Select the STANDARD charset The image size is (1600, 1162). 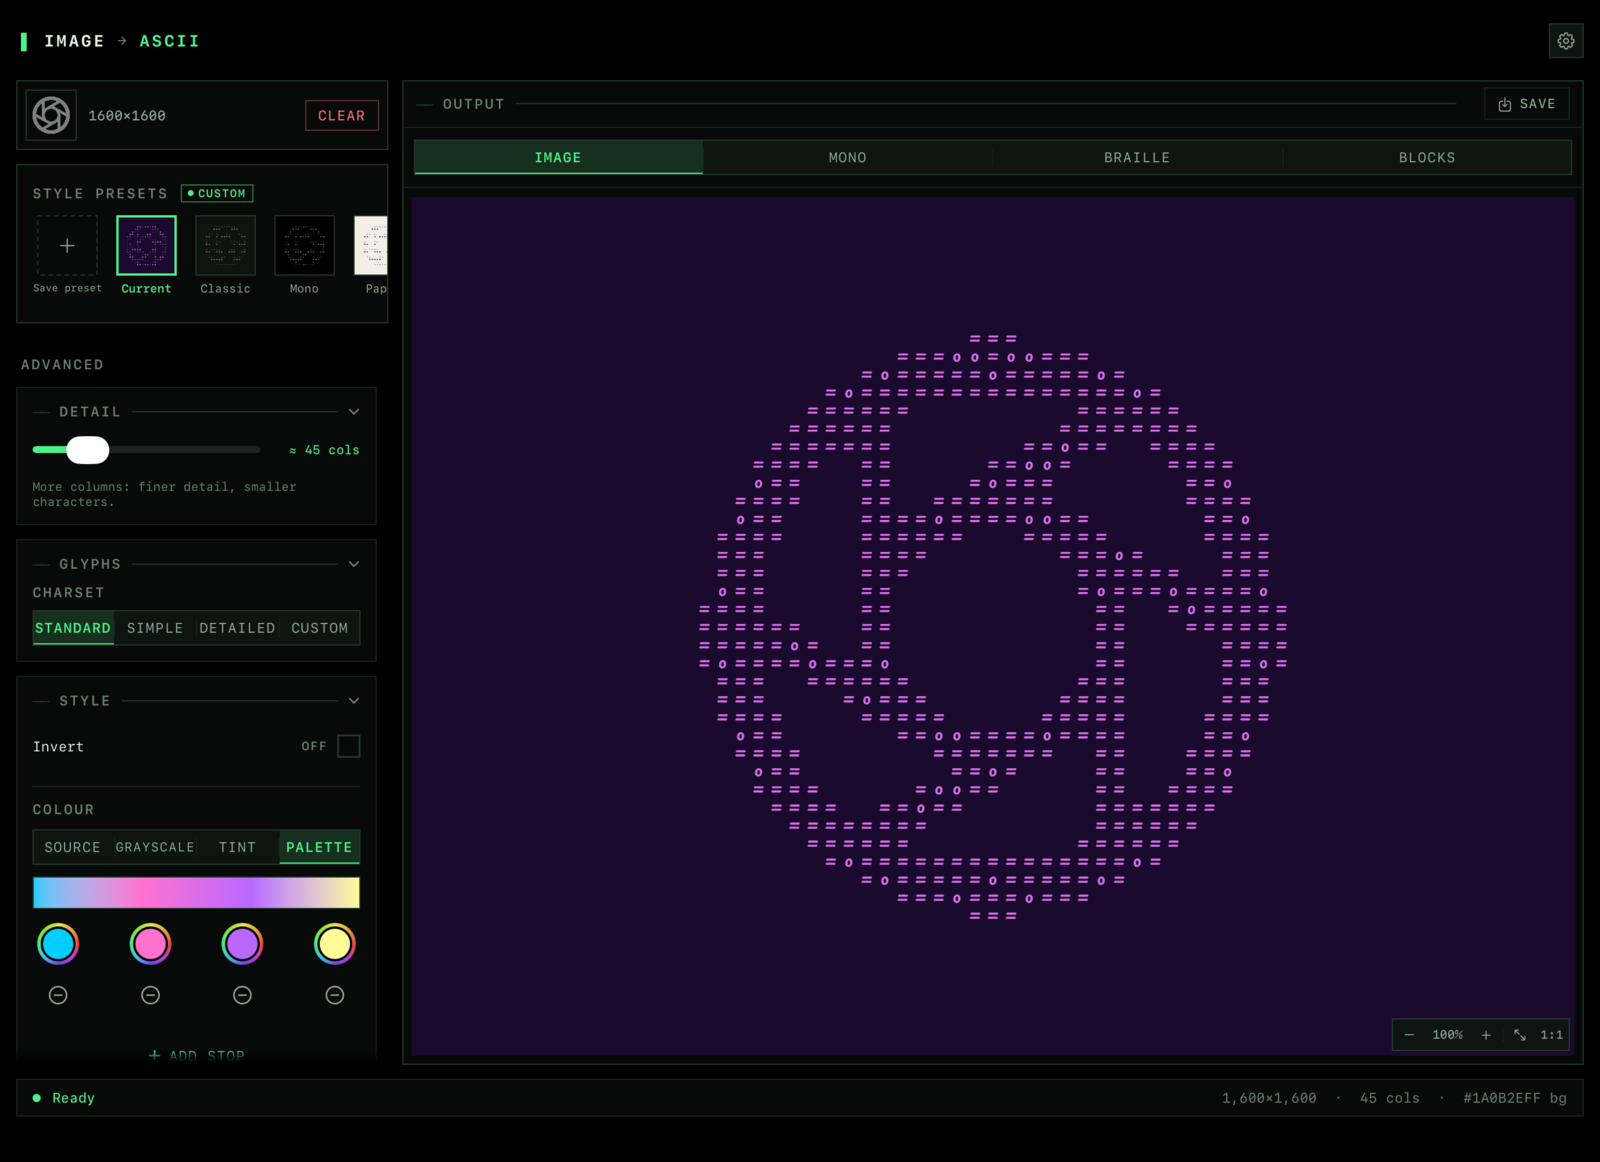point(73,628)
